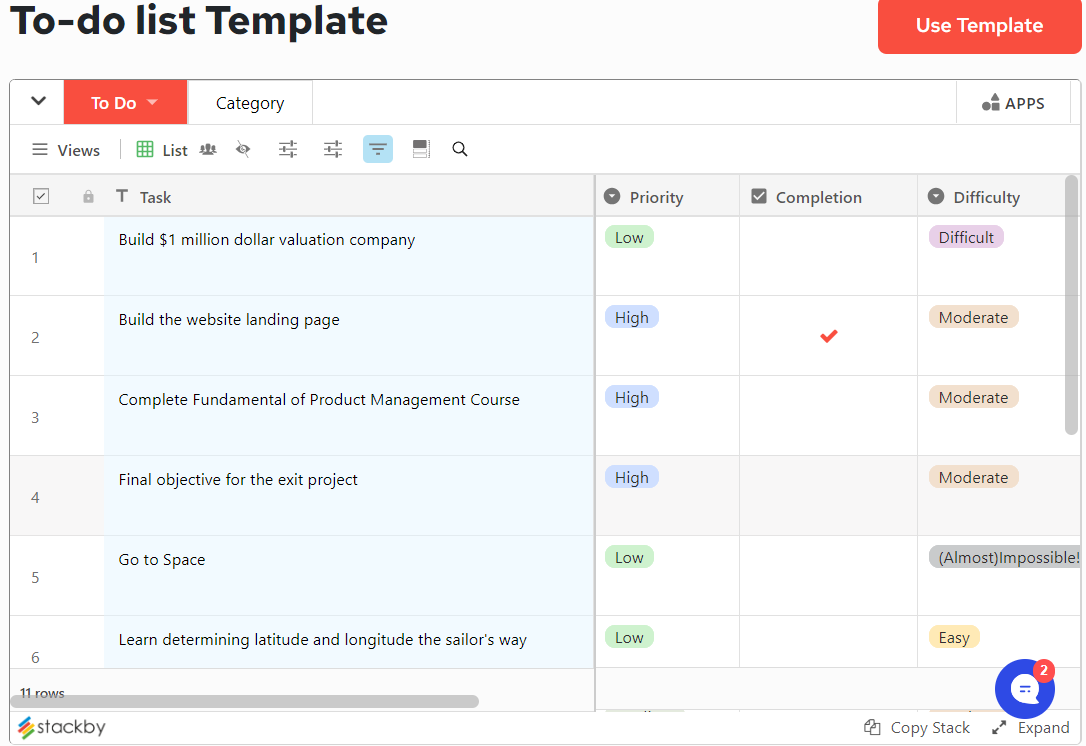Screen dimensions: 1086x746
Task: Click the highlighted sort lines icon
Action: pyautogui.click(x=378, y=149)
